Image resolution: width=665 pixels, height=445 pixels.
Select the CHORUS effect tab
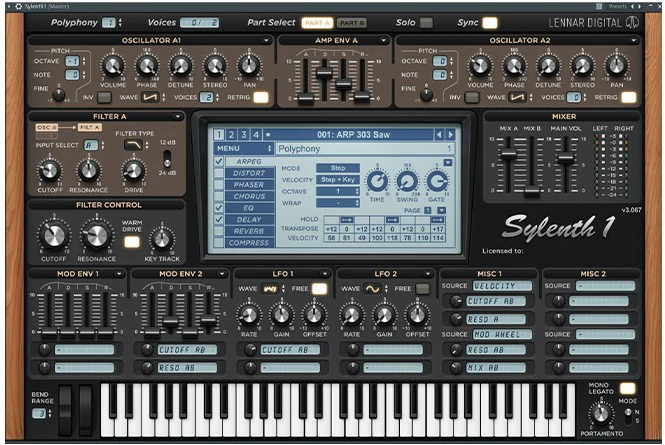(x=249, y=196)
